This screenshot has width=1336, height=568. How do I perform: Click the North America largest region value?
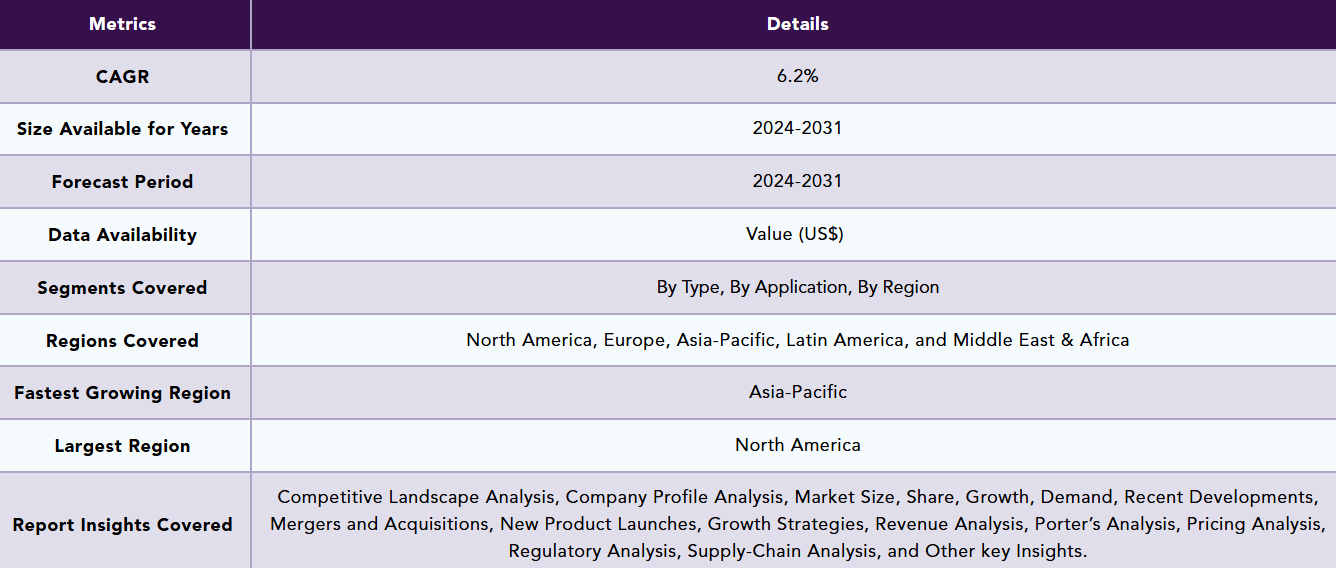(x=797, y=445)
